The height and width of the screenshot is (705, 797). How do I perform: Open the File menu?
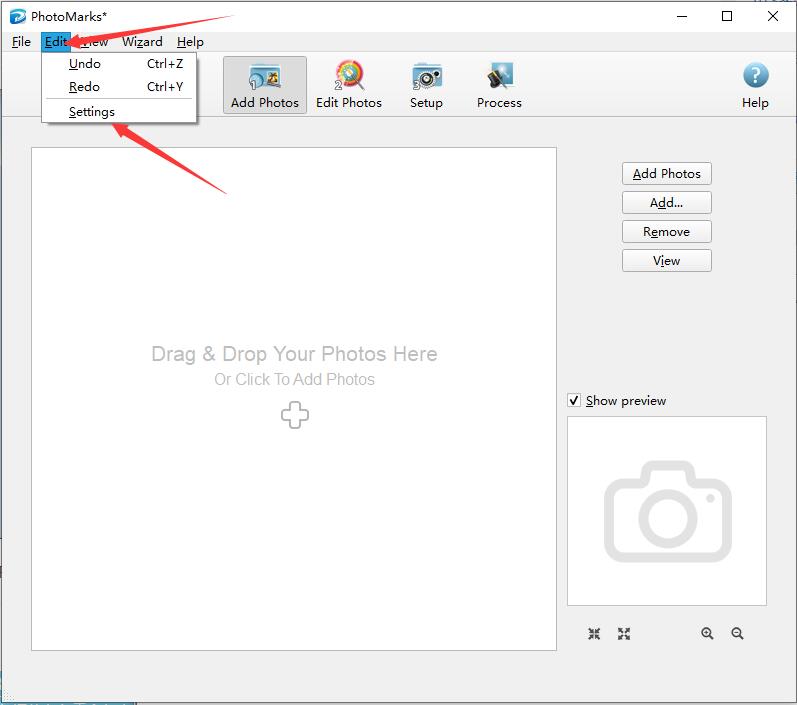pyautogui.click(x=21, y=42)
